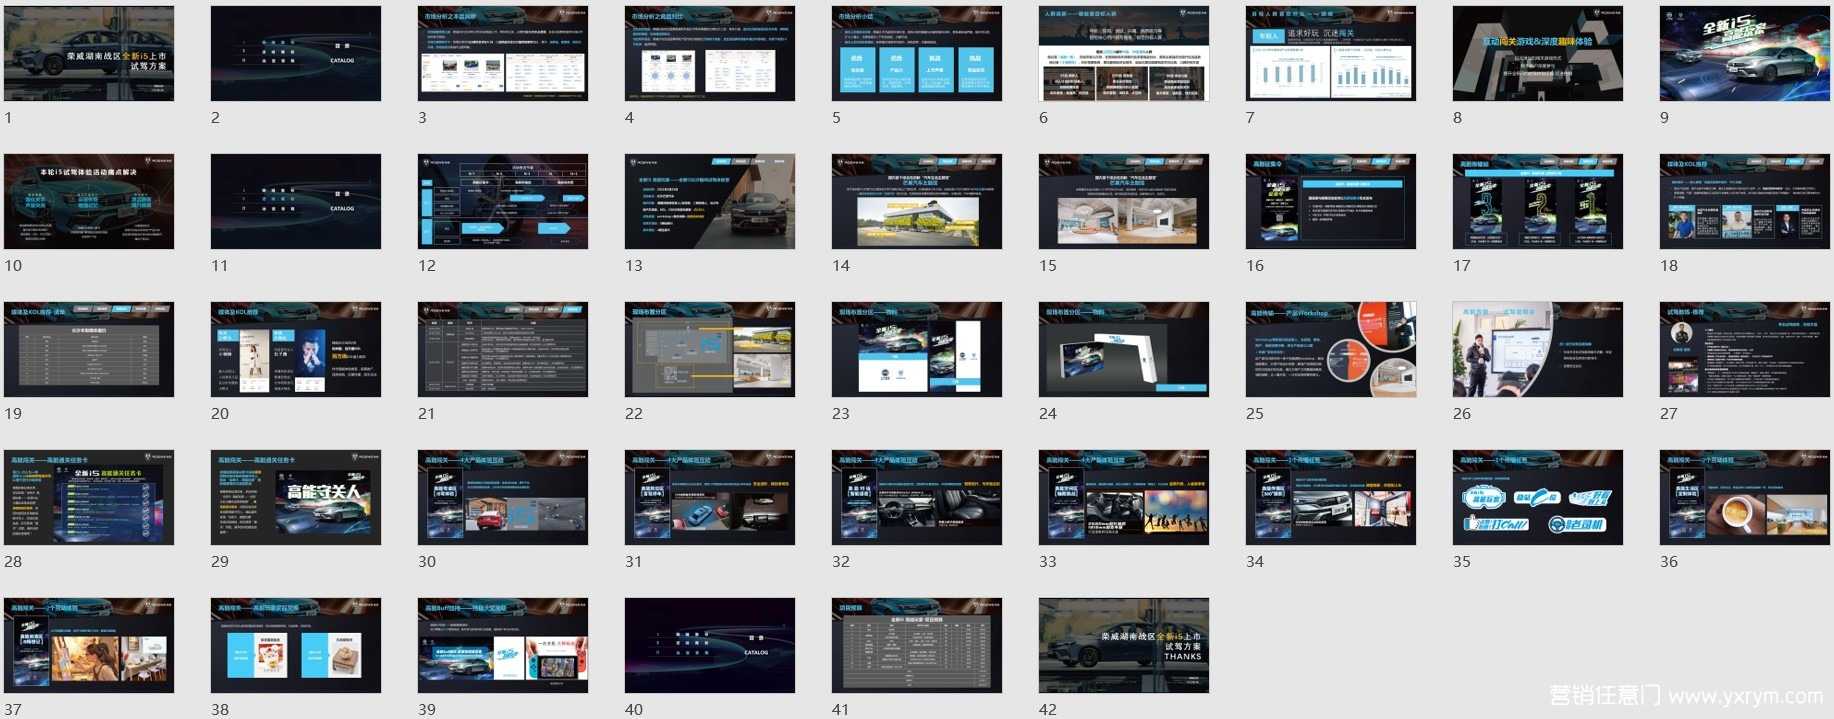Viewport: 1834px width, 719px height.
Task: Select slide 15 showroom interior thumbnail
Action: [x=1124, y=201]
